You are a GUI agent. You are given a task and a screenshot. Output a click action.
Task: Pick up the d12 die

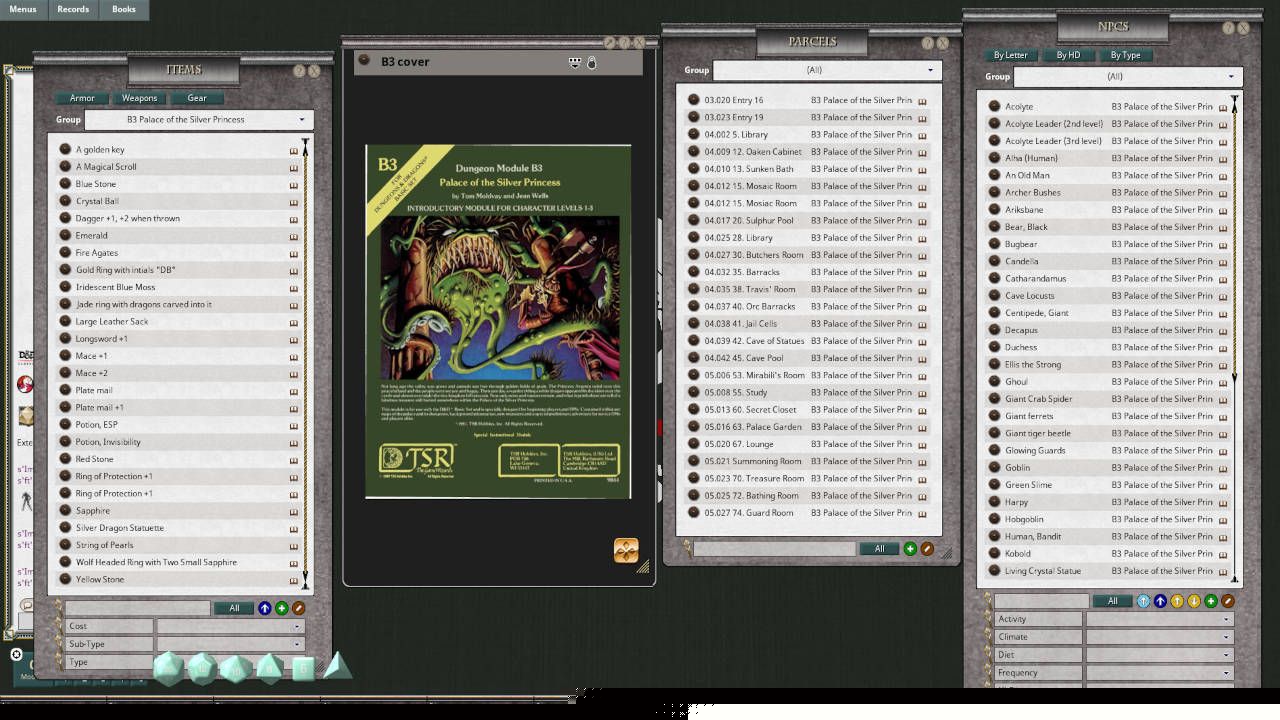point(202,669)
